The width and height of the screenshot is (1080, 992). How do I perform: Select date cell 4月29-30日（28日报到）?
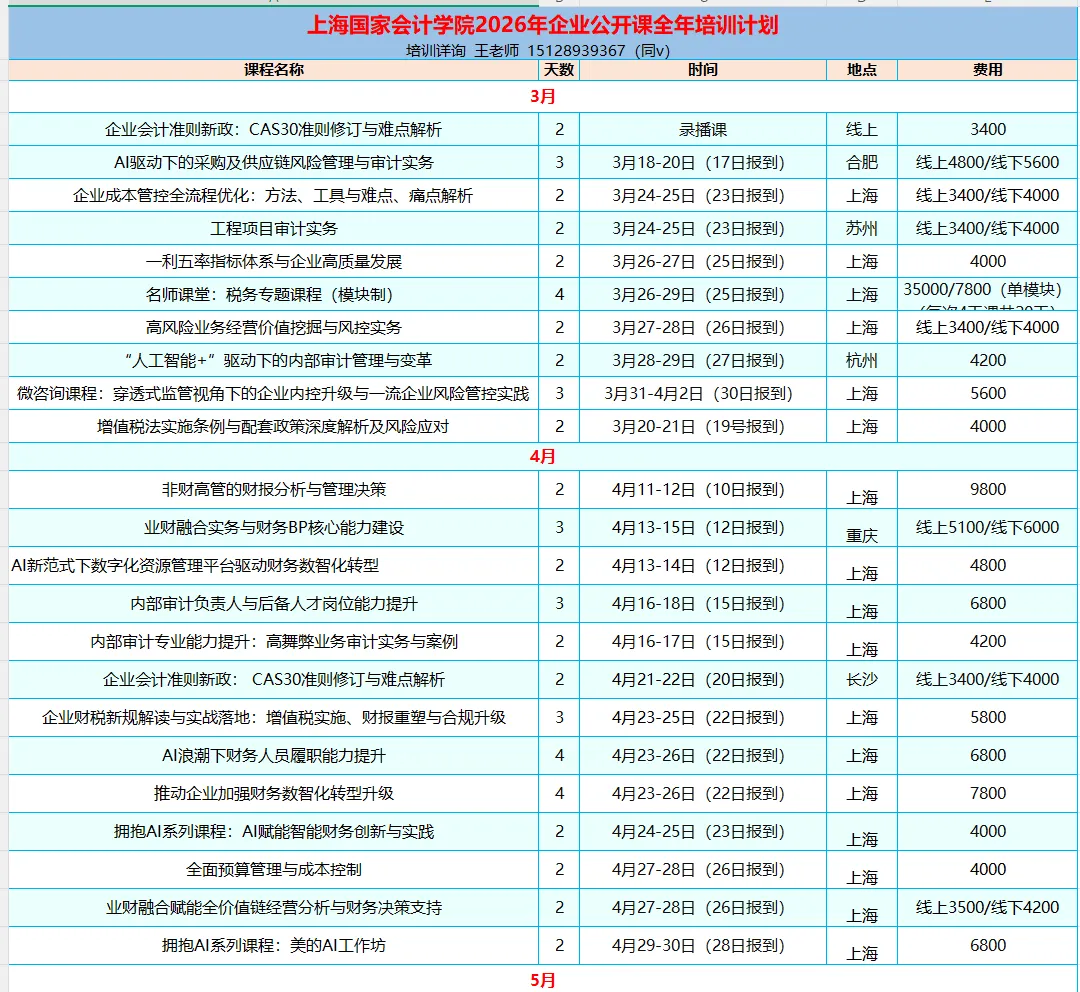(x=703, y=945)
